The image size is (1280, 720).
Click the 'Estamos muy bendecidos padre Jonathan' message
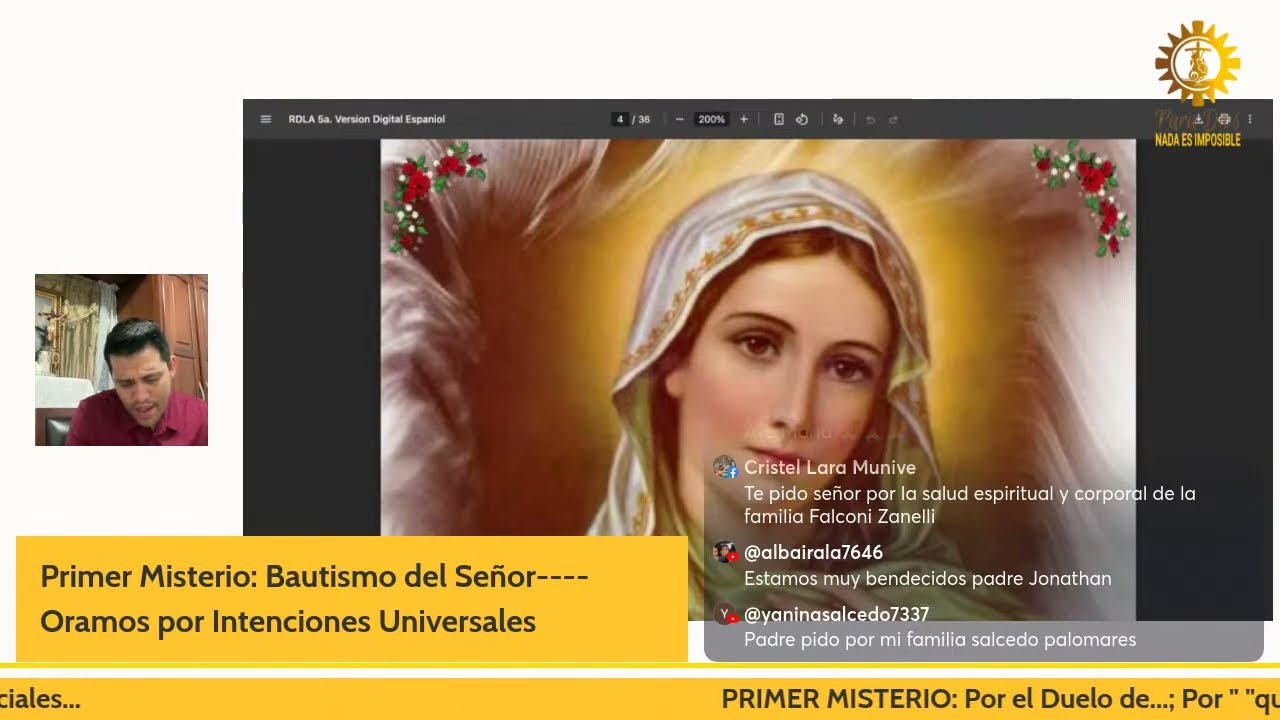928,578
